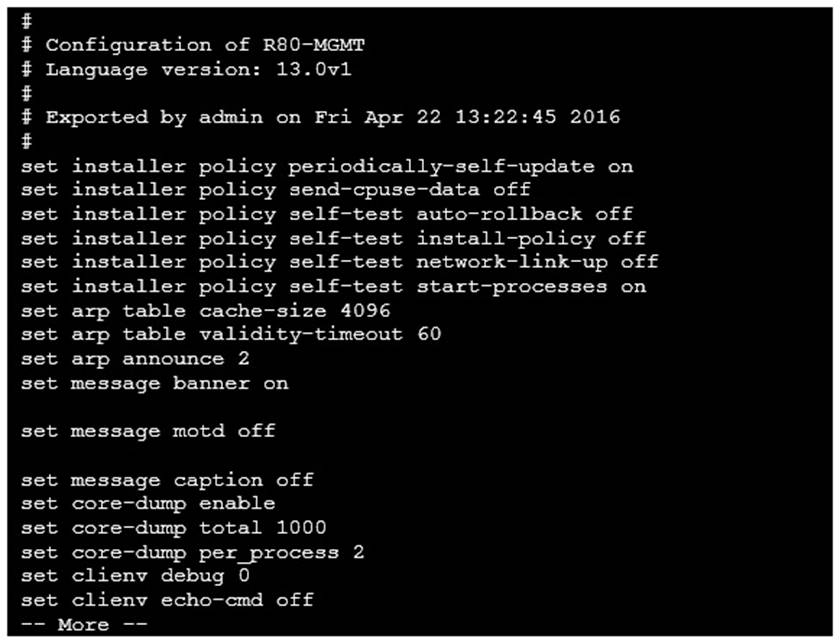The height and width of the screenshot is (642, 840).
Task: Click the 'periodically-self-update on' line
Action: (x=327, y=166)
